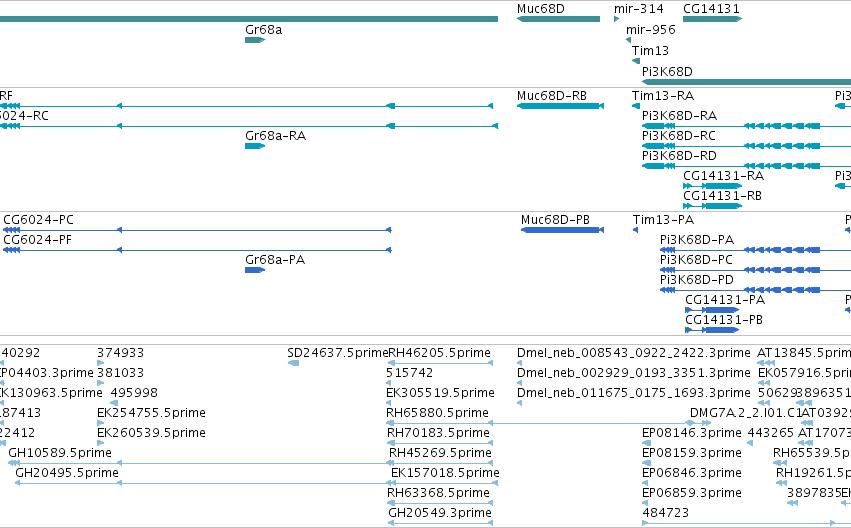Select the RH70183.5prime EST label
The height and width of the screenshot is (528, 851).
439,434
